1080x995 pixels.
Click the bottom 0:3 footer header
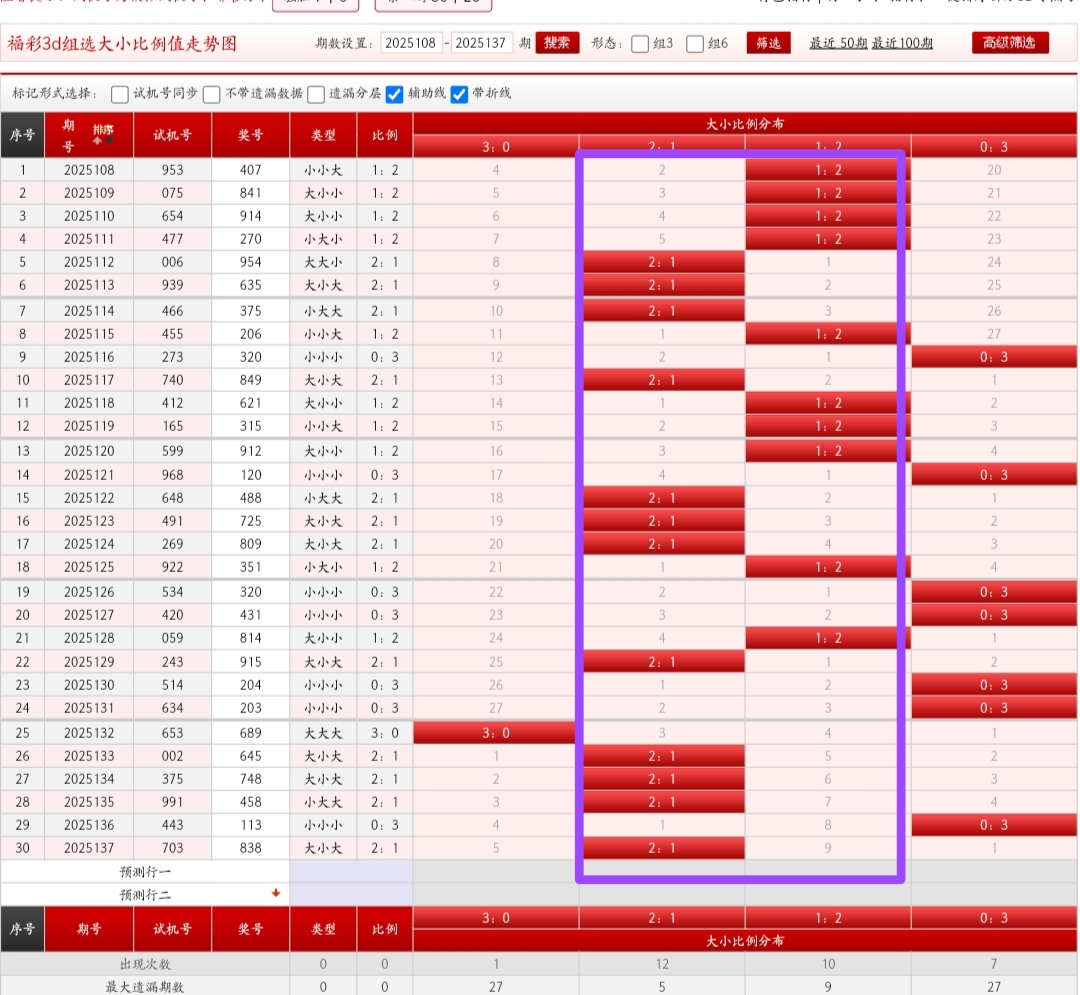point(994,918)
